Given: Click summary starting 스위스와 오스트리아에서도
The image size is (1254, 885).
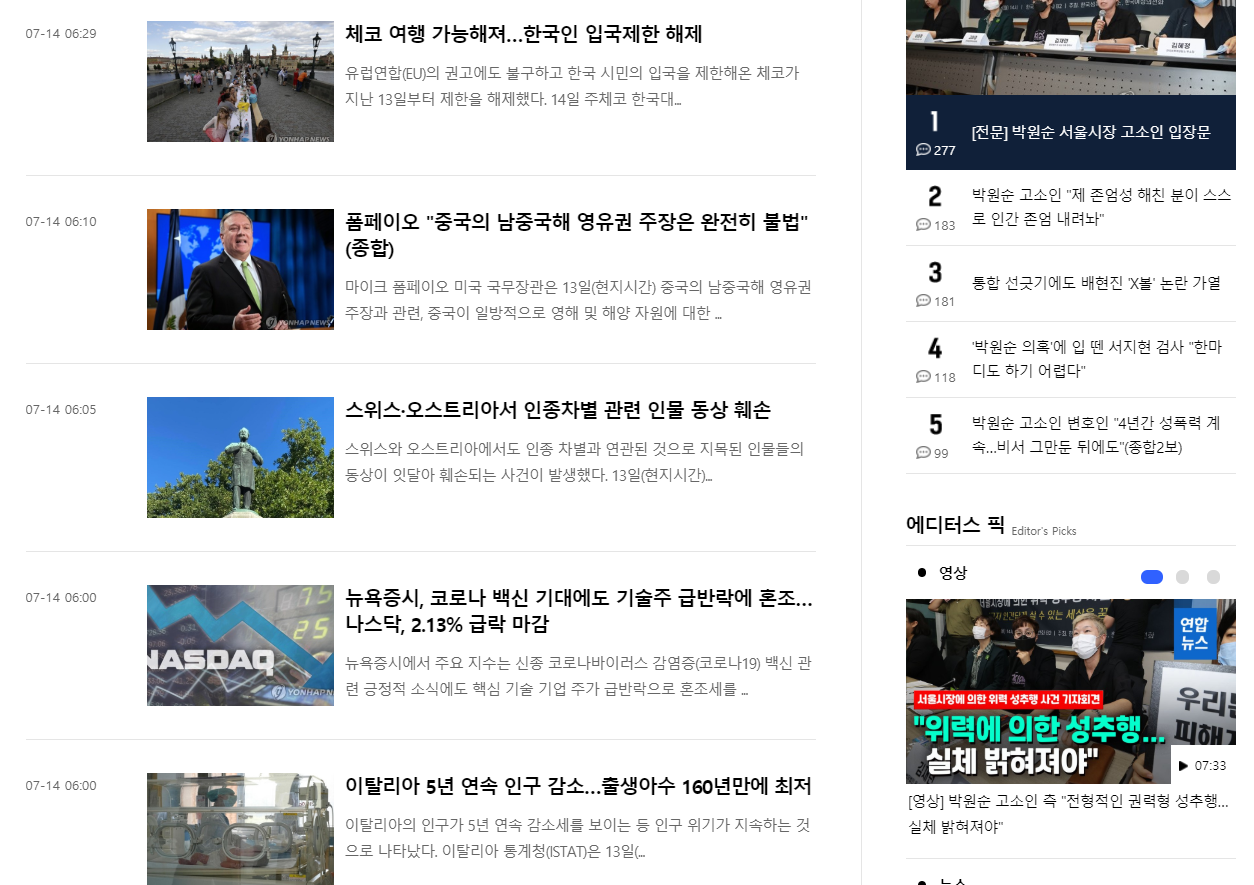Looking at the screenshot, I should (x=574, y=462).
